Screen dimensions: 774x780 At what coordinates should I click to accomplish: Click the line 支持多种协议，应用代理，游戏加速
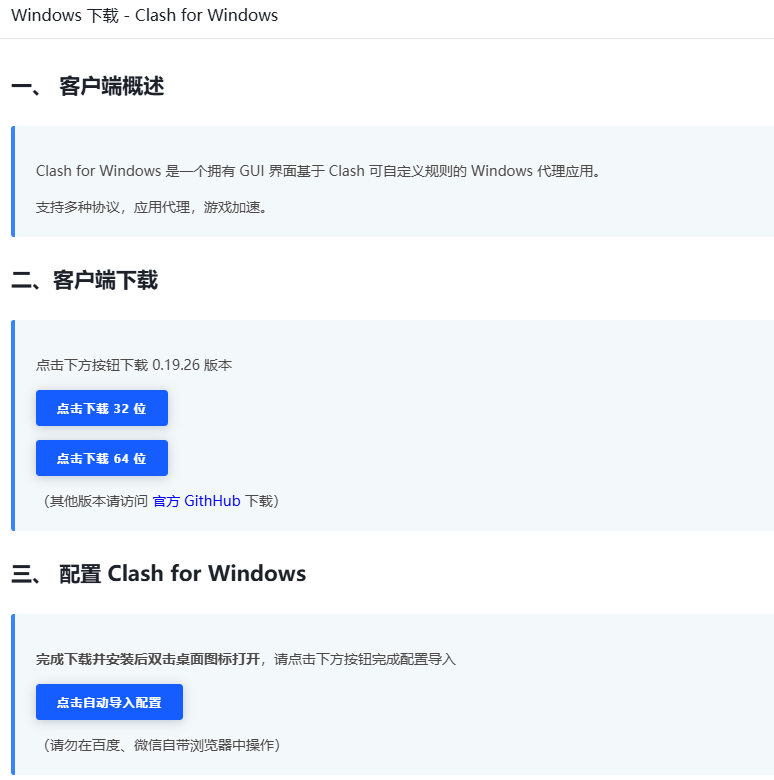click(152, 207)
